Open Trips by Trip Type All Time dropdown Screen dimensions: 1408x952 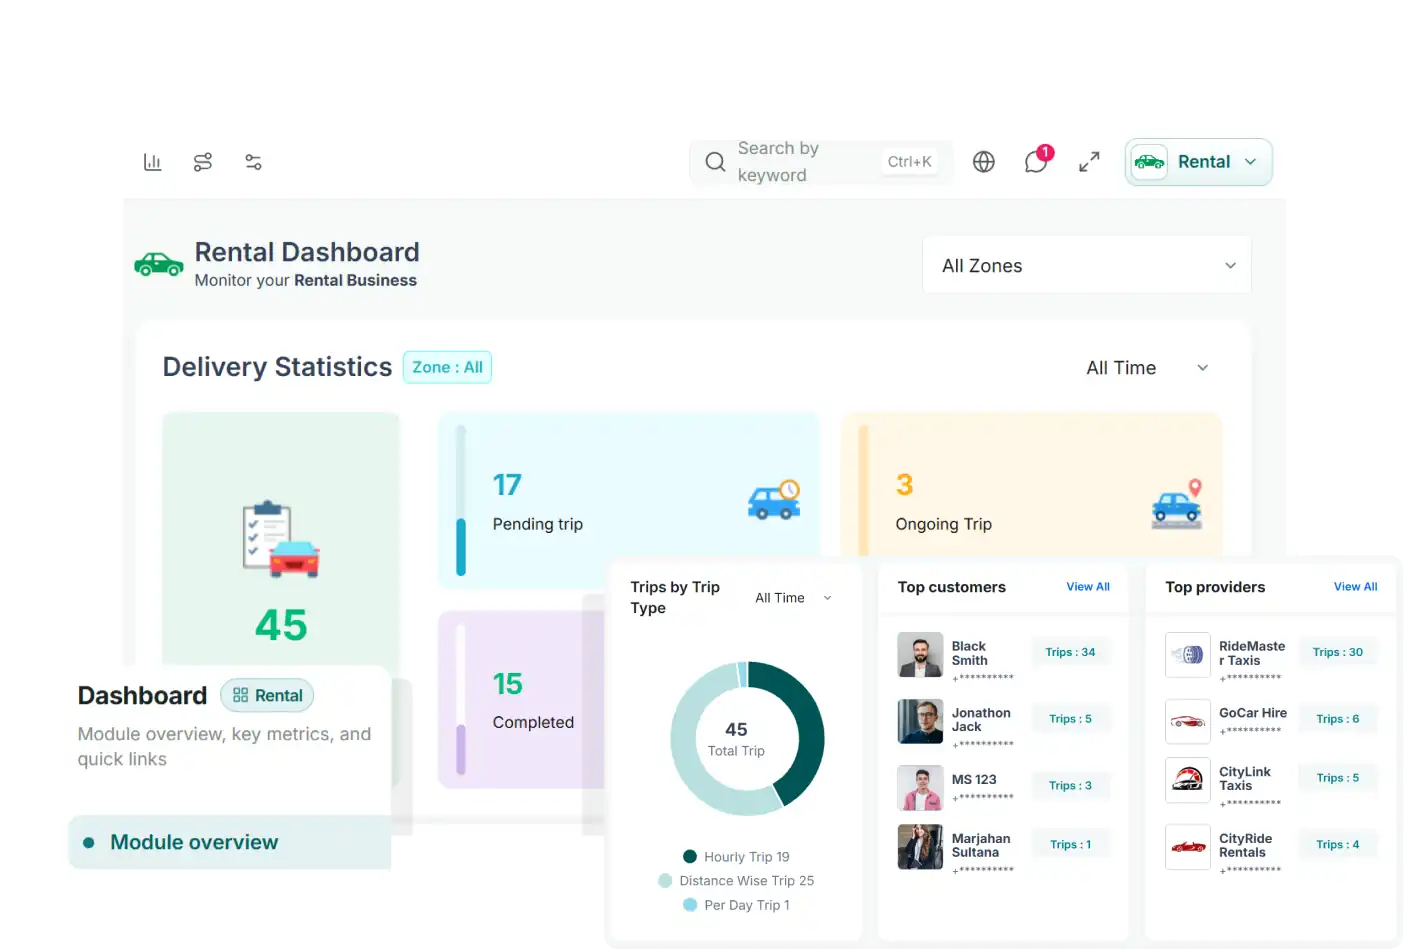(793, 598)
